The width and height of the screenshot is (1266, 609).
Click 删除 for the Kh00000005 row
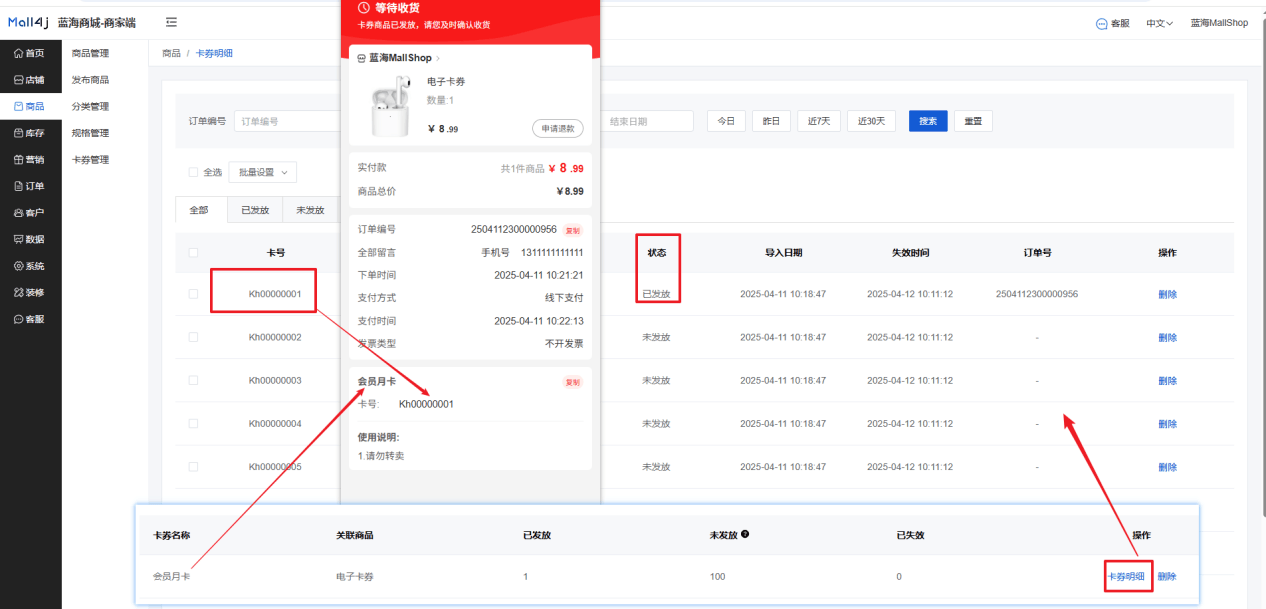click(x=1167, y=466)
